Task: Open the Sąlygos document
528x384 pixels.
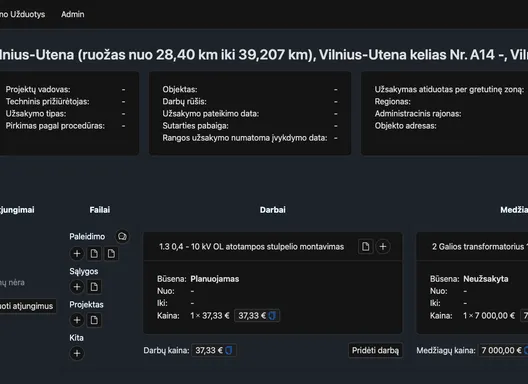Action: [x=94, y=287]
